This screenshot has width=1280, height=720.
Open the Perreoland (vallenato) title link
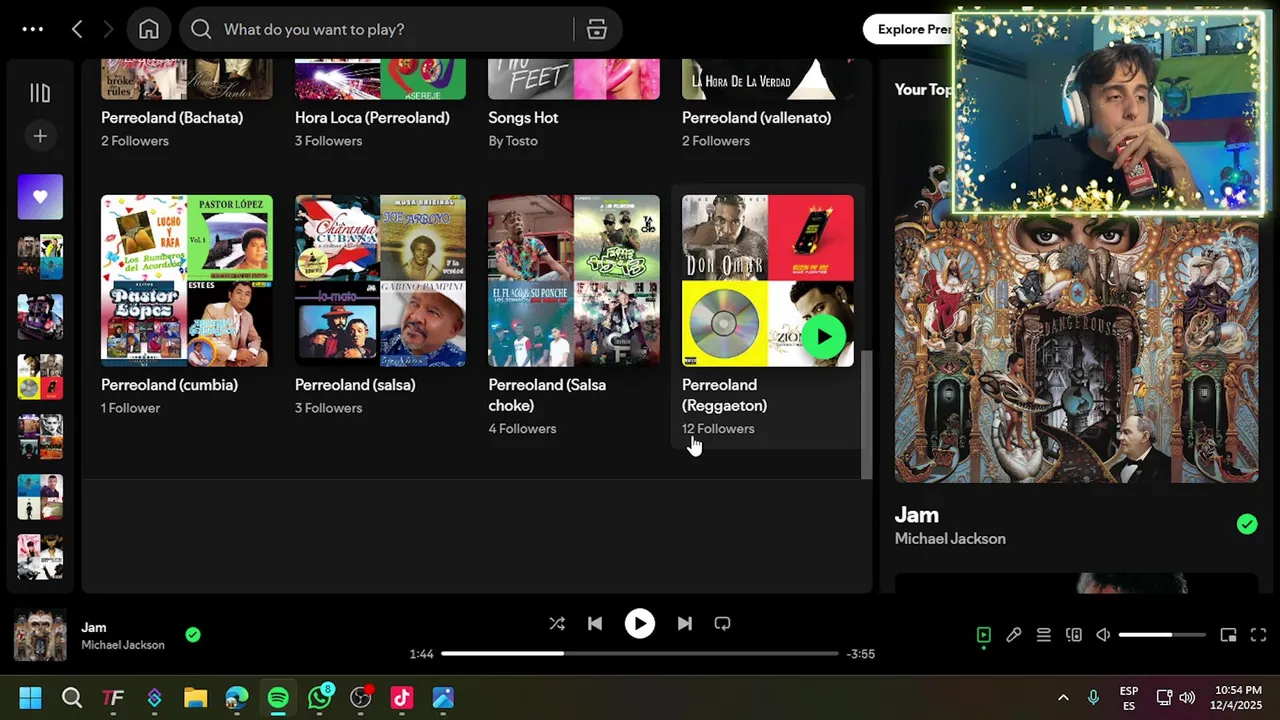pos(756,117)
